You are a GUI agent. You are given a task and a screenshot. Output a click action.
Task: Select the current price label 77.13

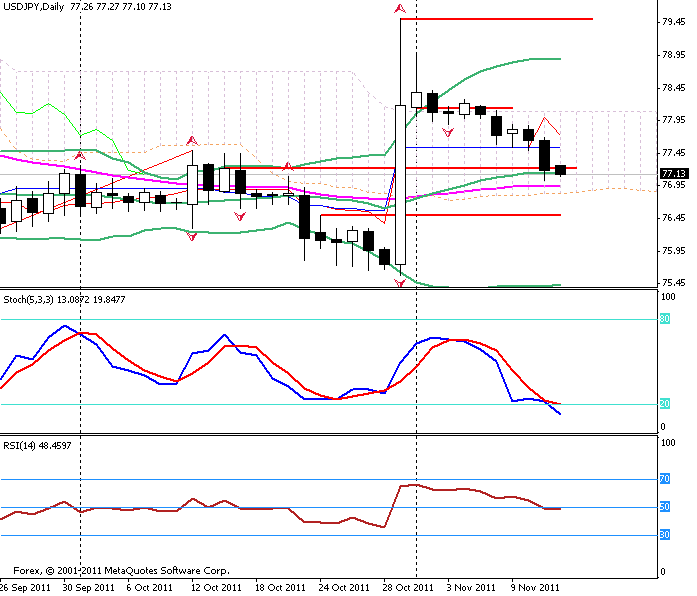tap(674, 173)
